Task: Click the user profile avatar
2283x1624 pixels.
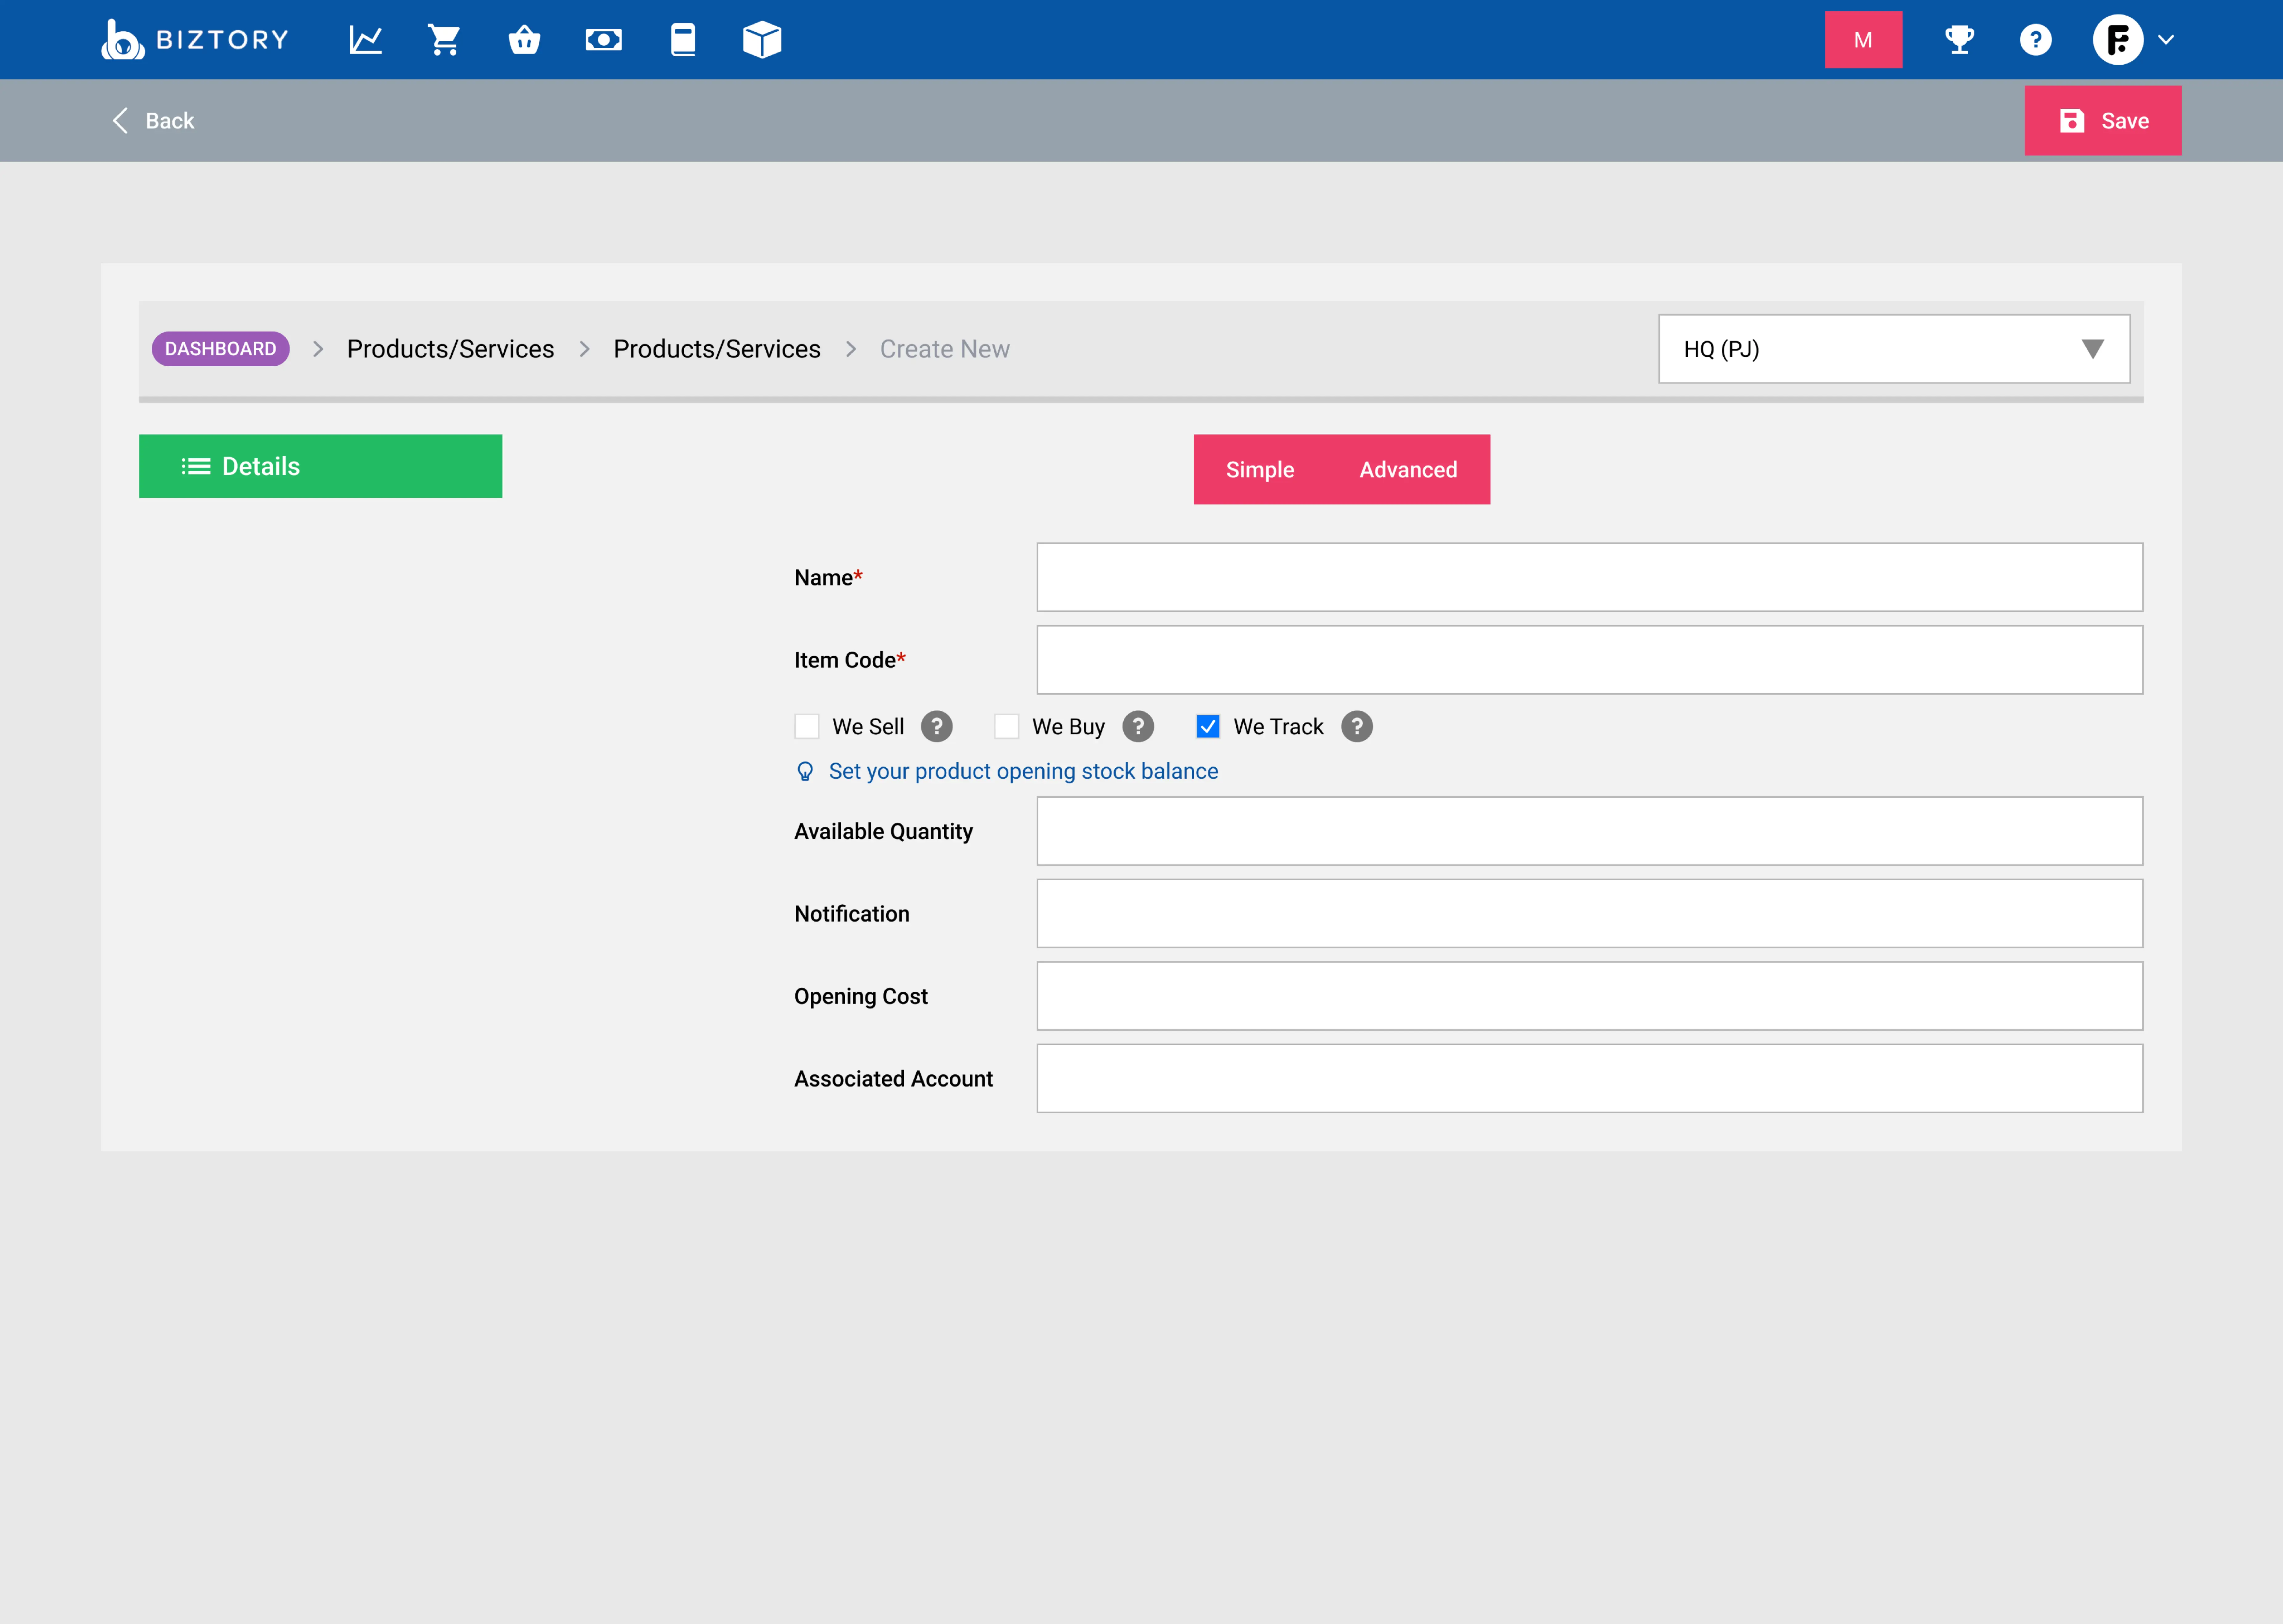Action: pos(2118,40)
